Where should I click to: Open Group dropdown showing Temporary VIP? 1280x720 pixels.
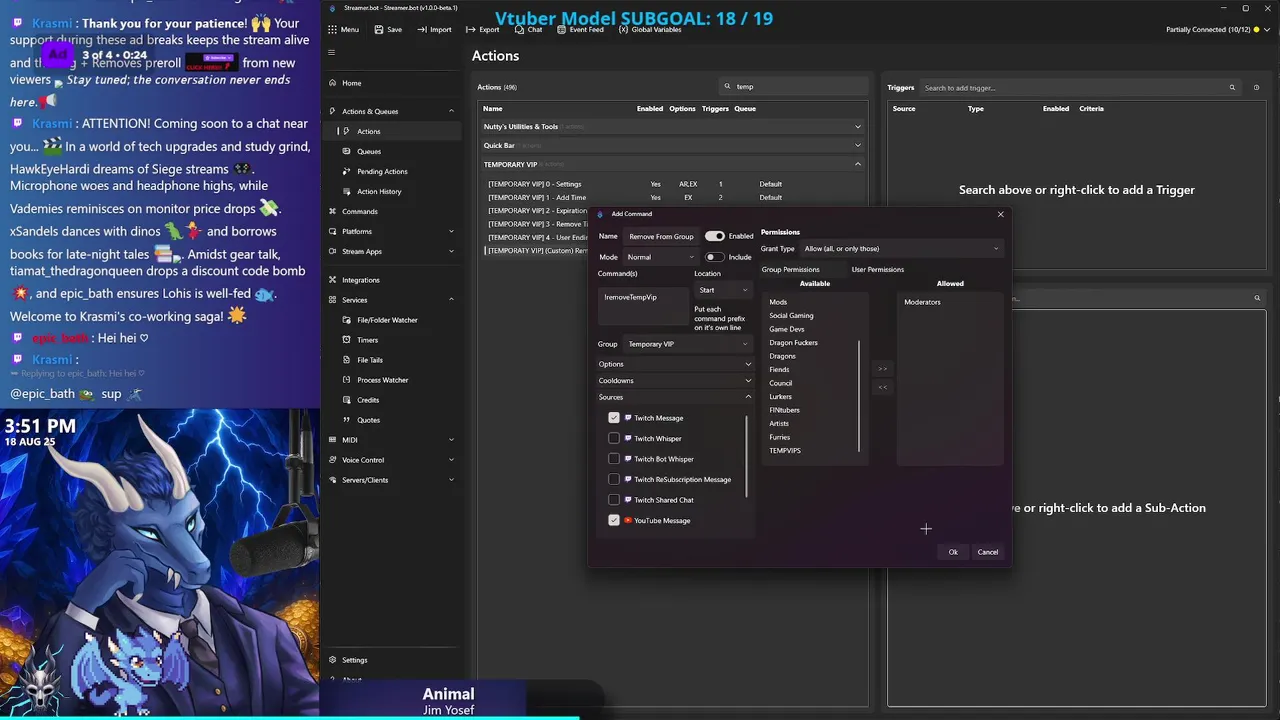pyautogui.click(x=687, y=344)
